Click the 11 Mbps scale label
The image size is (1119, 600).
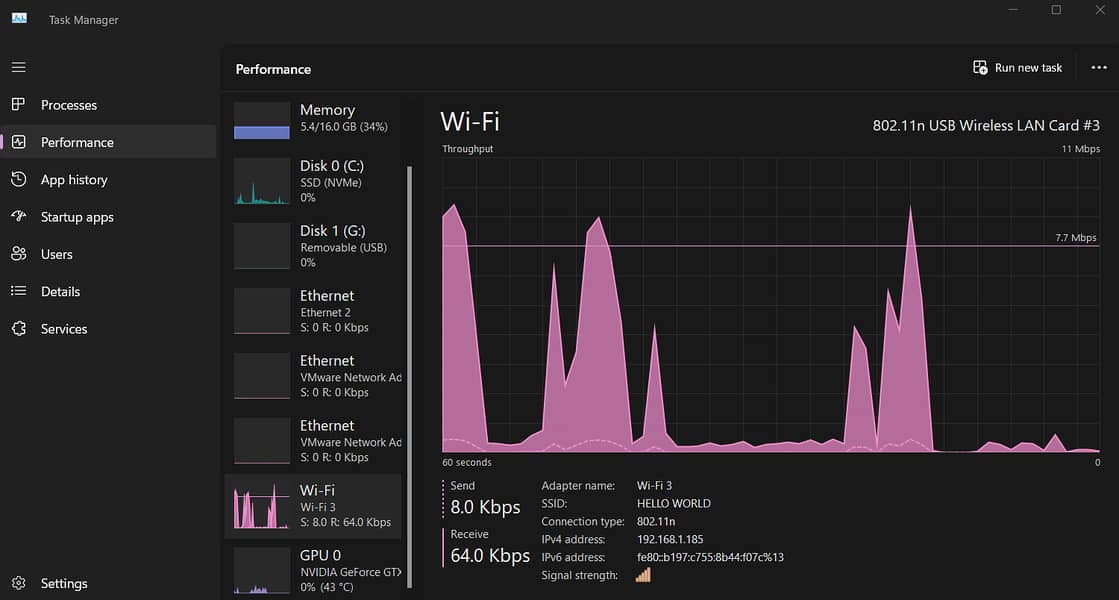click(1080, 148)
